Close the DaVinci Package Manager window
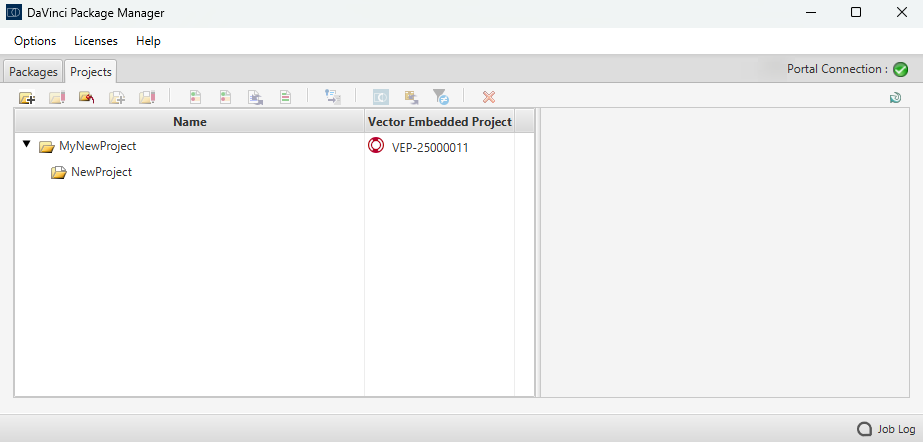Screen dimensions: 923x442 (901, 12)
